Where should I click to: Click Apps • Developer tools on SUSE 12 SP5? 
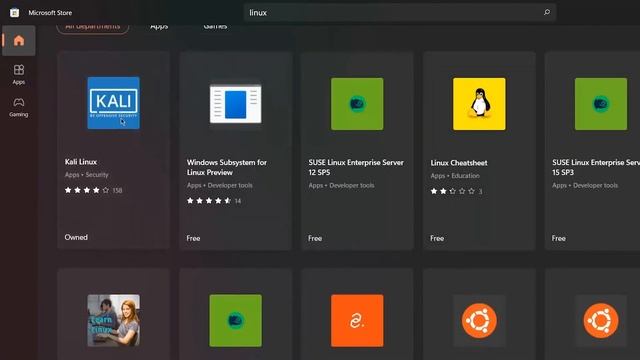tap(341, 185)
